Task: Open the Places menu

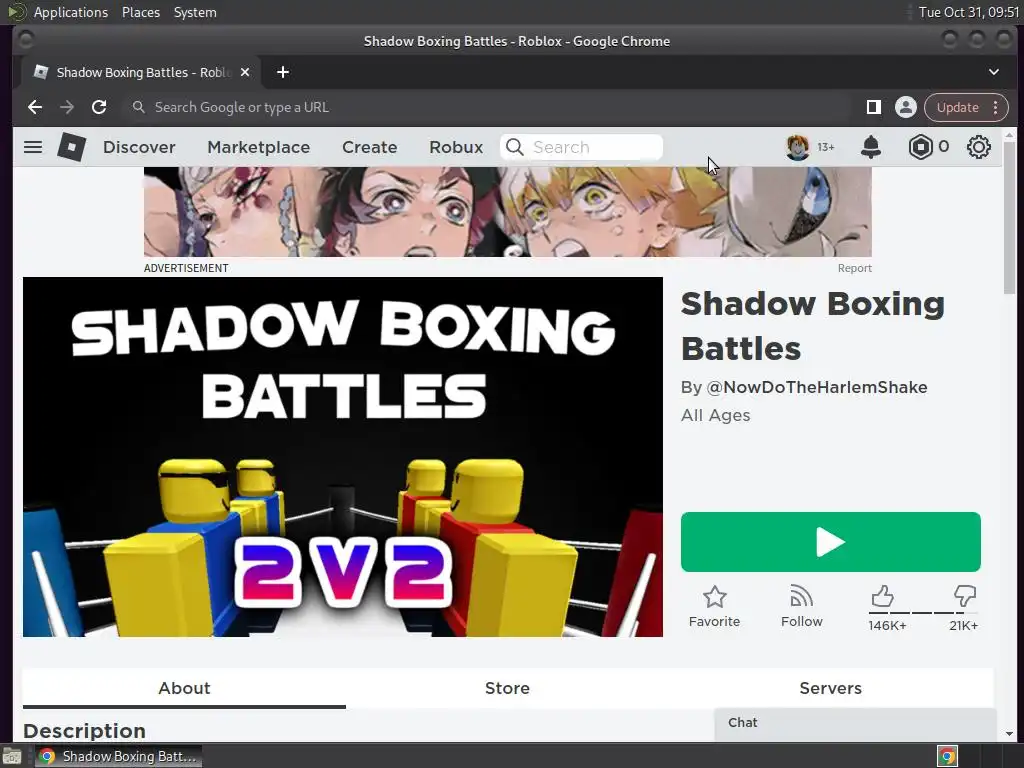Action: pos(141,12)
